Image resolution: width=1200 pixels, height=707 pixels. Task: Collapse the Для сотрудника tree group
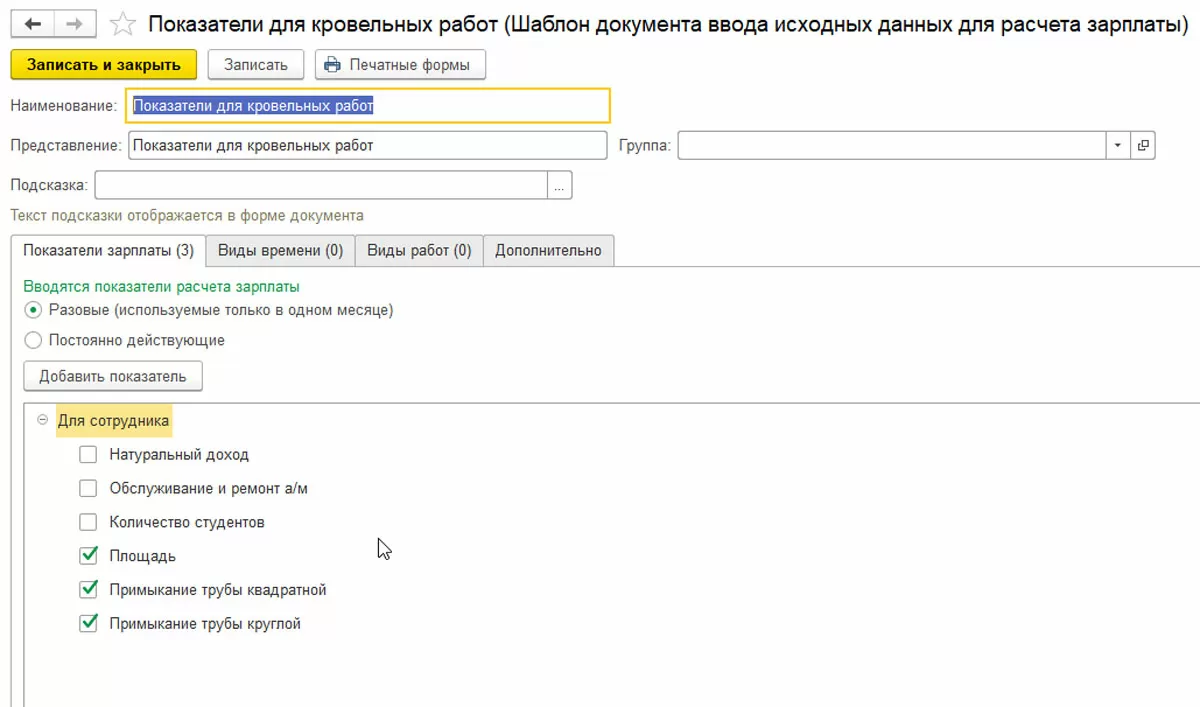click(42, 421)
